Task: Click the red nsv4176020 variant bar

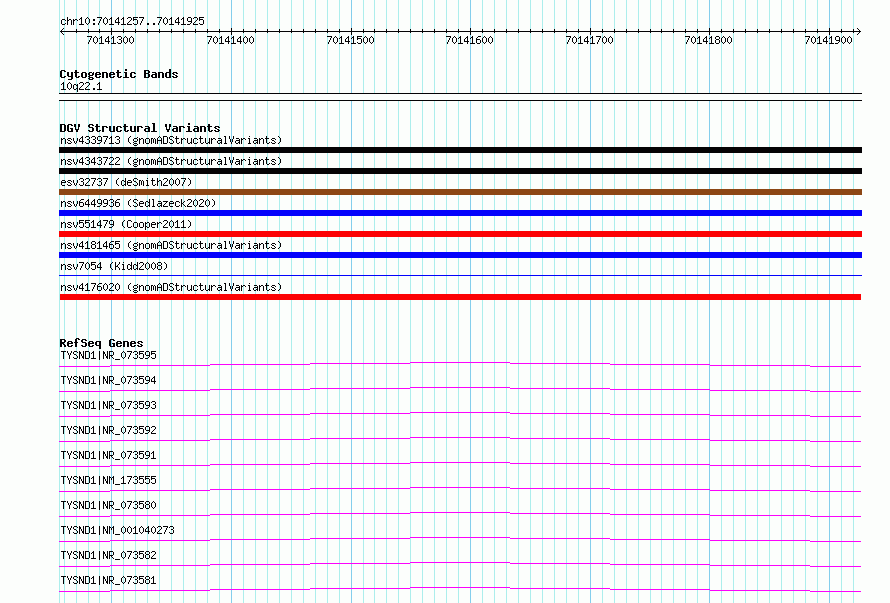Action: [460, 297]
